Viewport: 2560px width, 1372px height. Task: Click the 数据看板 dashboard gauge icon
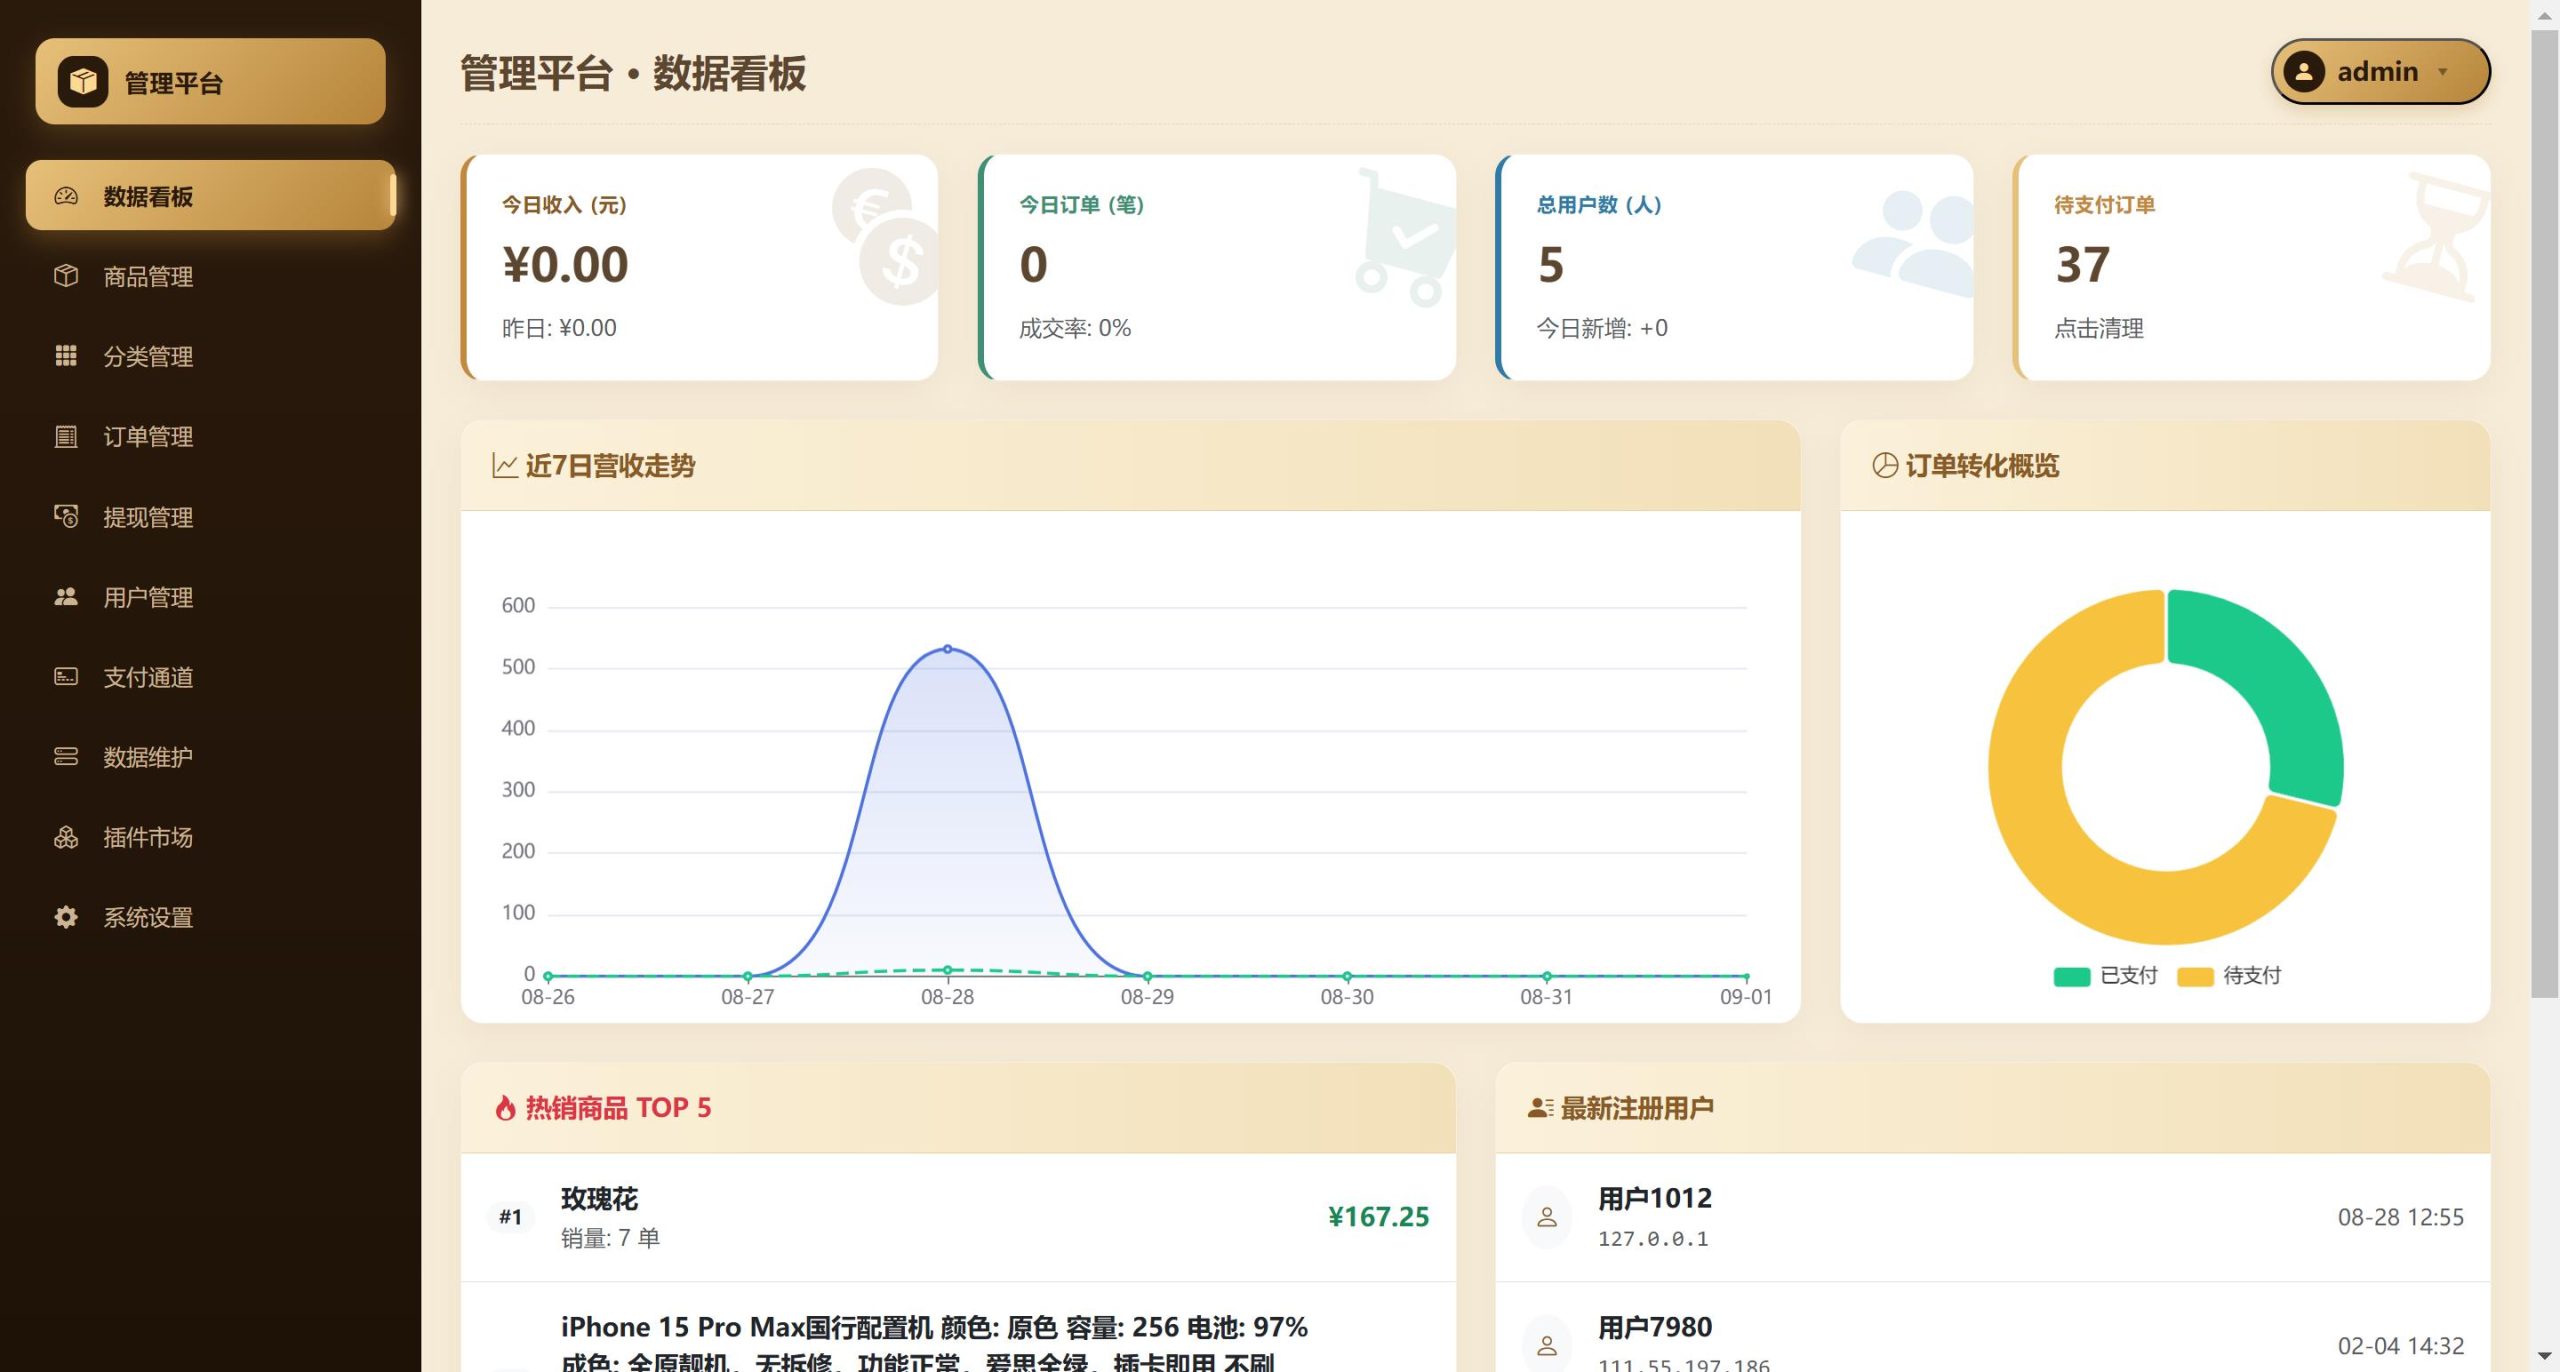(x=66, y=196)
